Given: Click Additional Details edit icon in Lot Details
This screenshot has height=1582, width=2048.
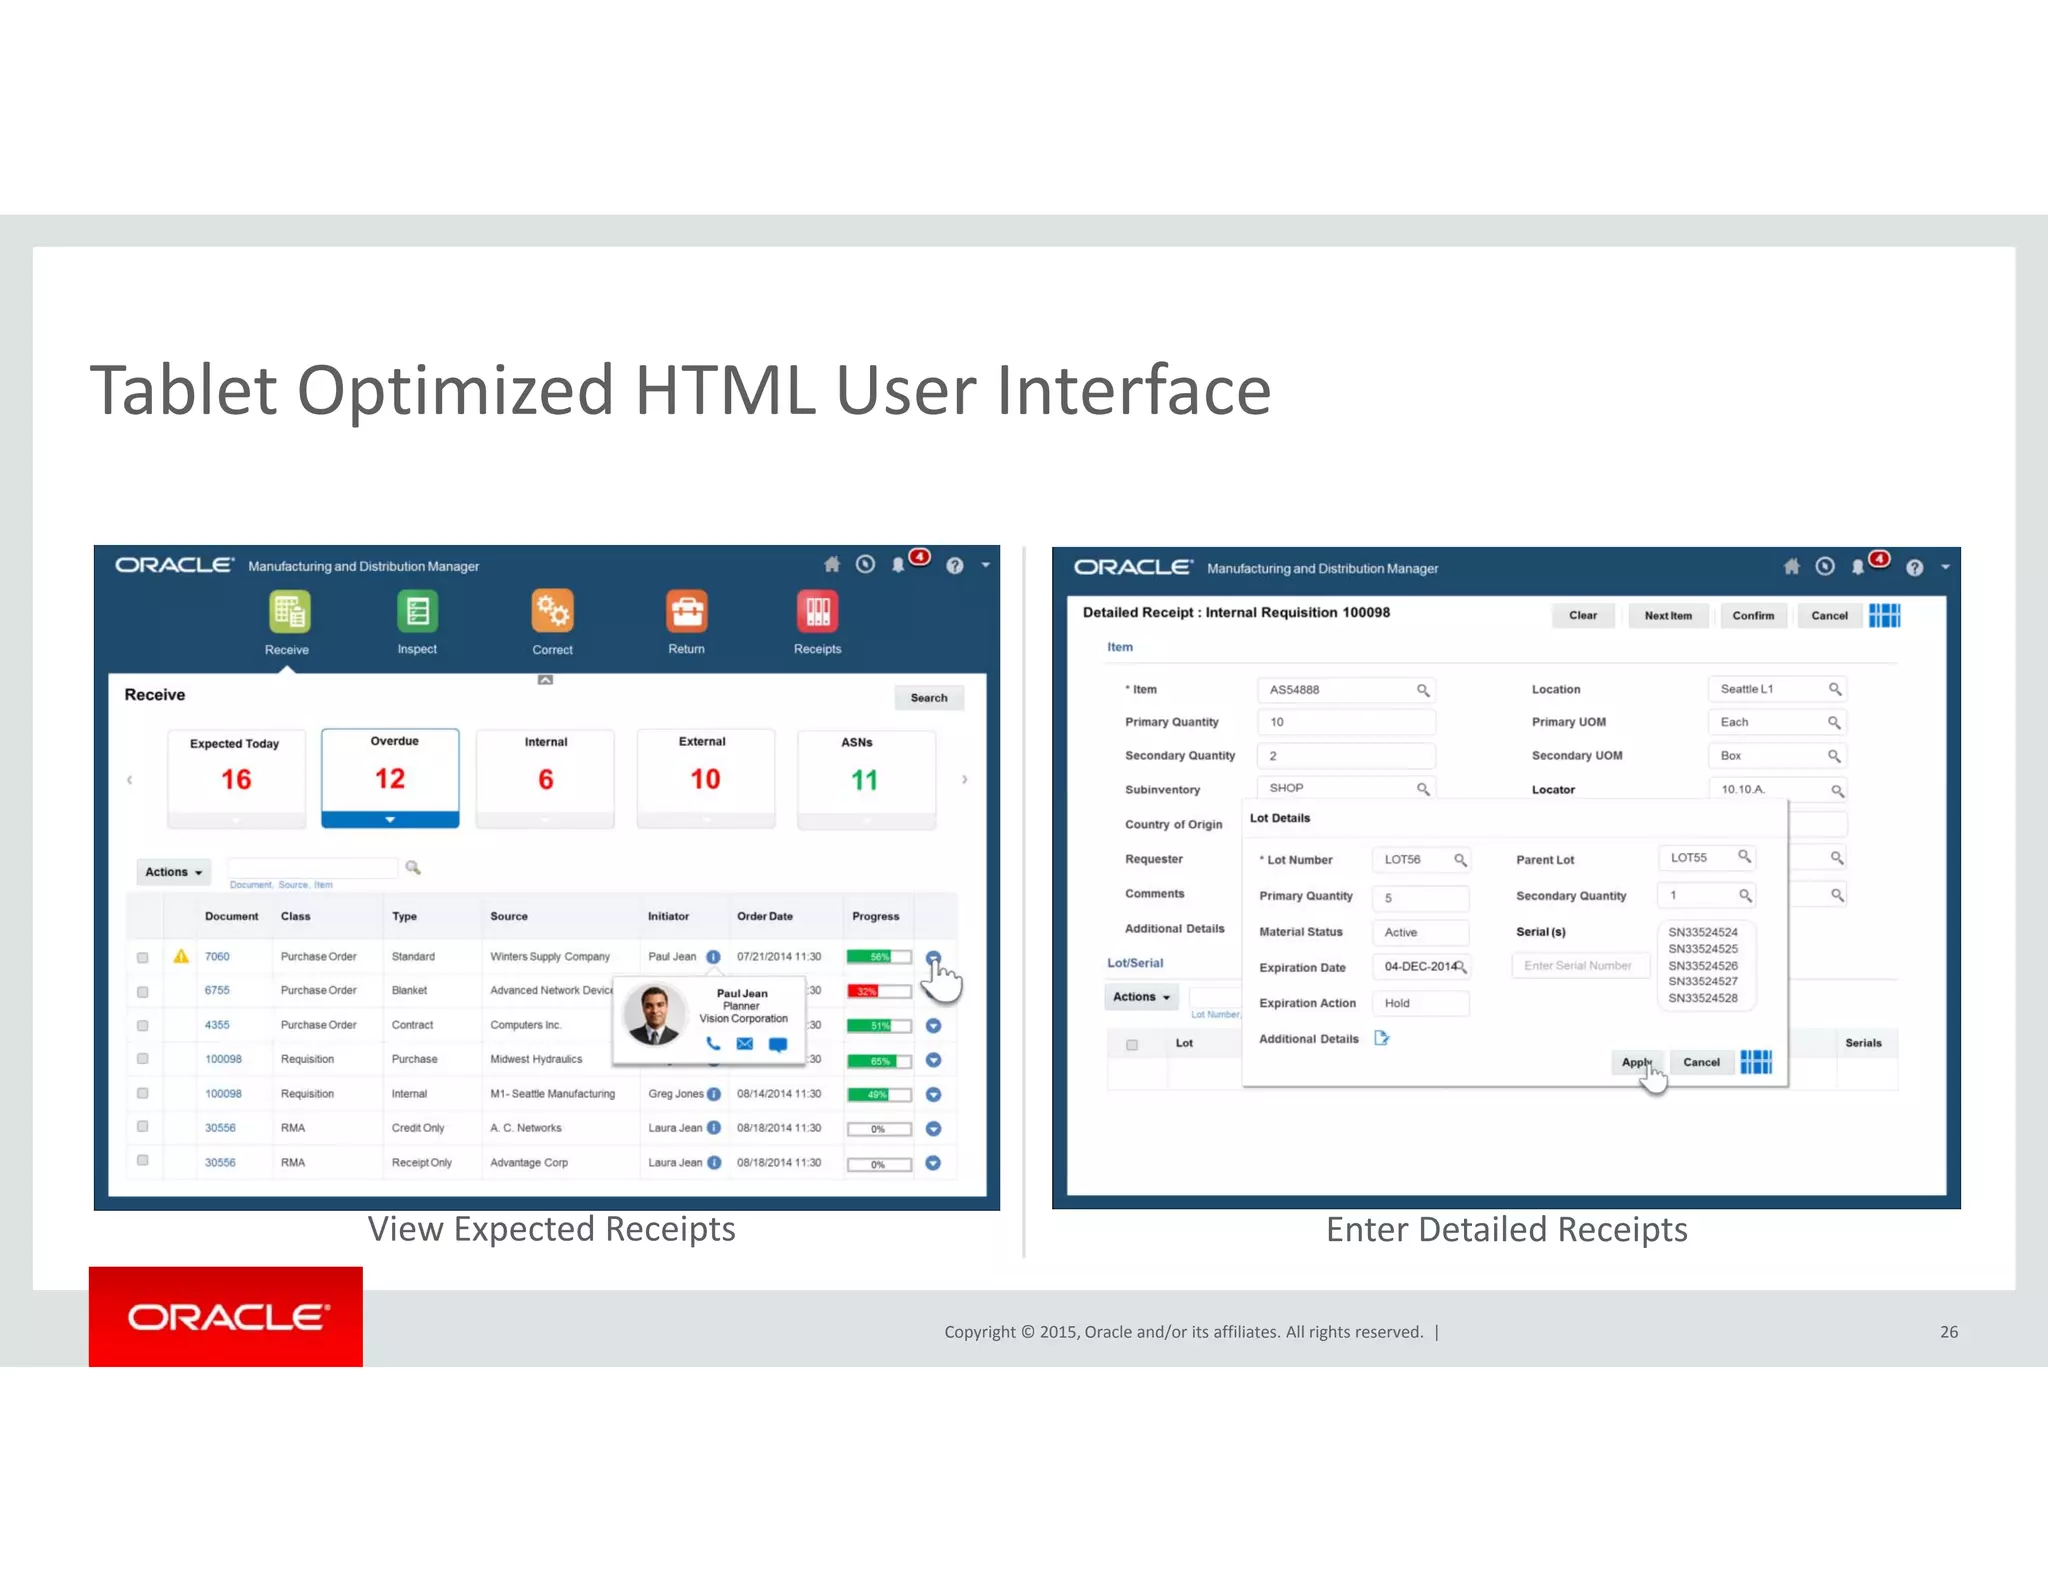Looking at the screenshot, I should point(1382,1038).
